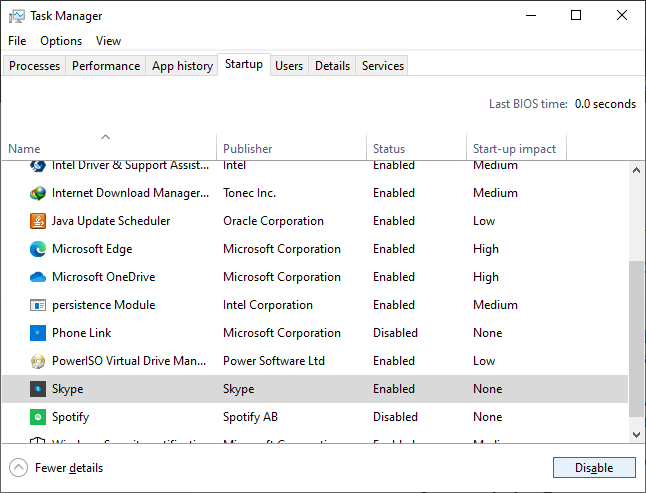The height and width of the screenshot is (493, 646).
Task: Click the Microsoft OneDrive cloud icon
Action: point(38,277)
